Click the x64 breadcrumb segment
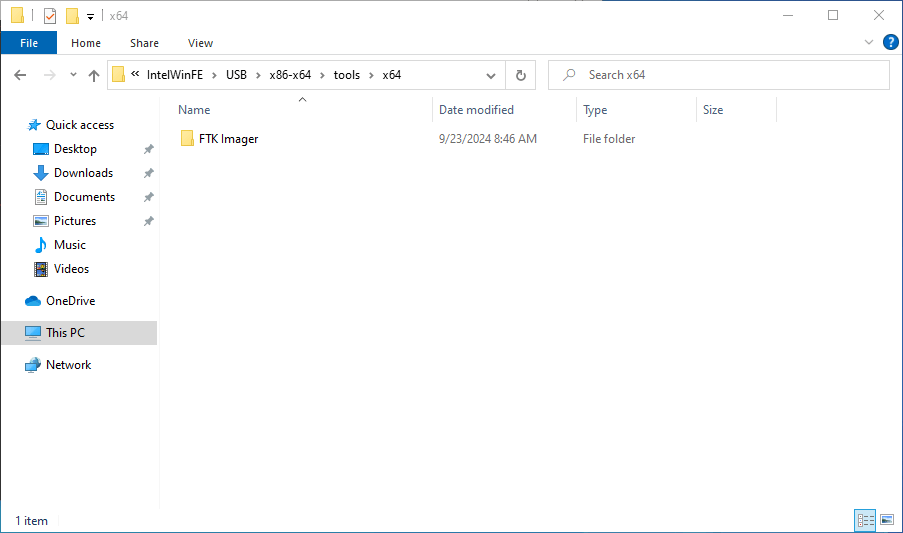The width and height of the screenshot is (903, 533). (x=392, y=75)
